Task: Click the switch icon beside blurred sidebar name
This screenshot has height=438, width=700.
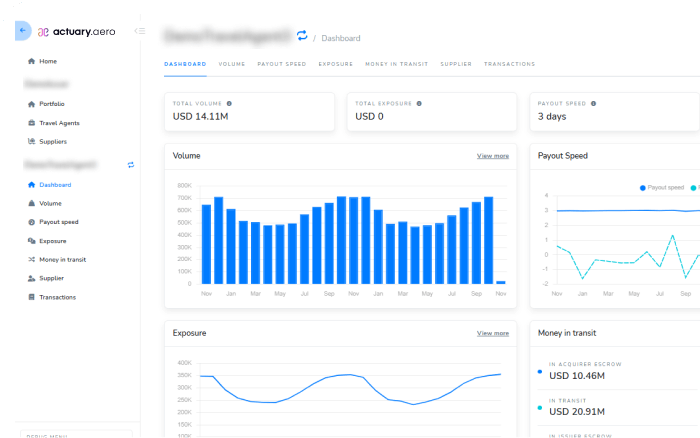Action: pos(131,165)
